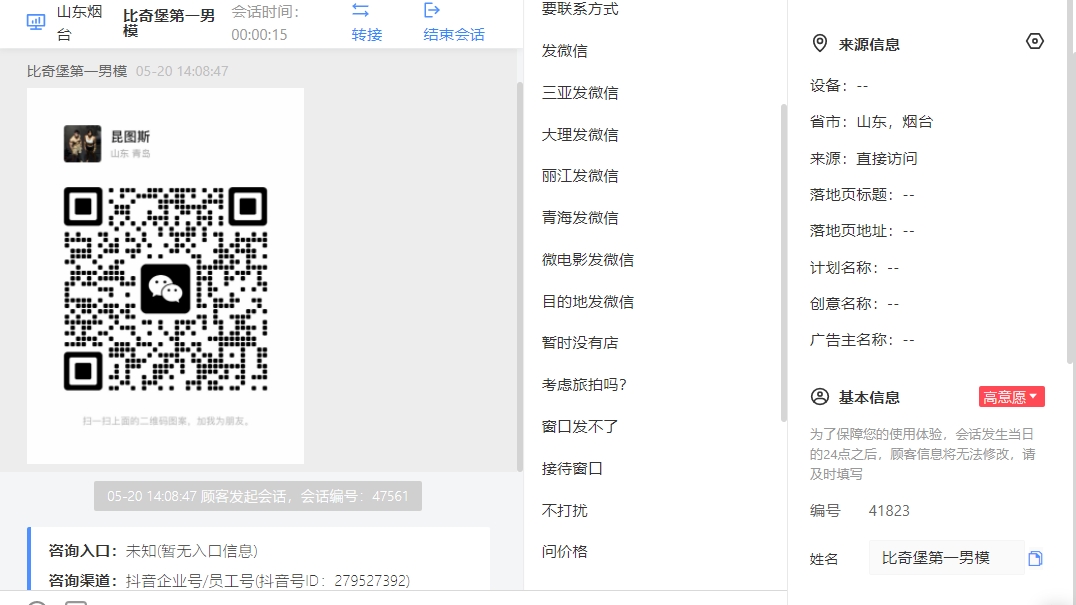This screenshot has height=605, width=1076.
Task: Select quick reply 大理发微信
Action: pyautogui.click(x=580, y=134)
